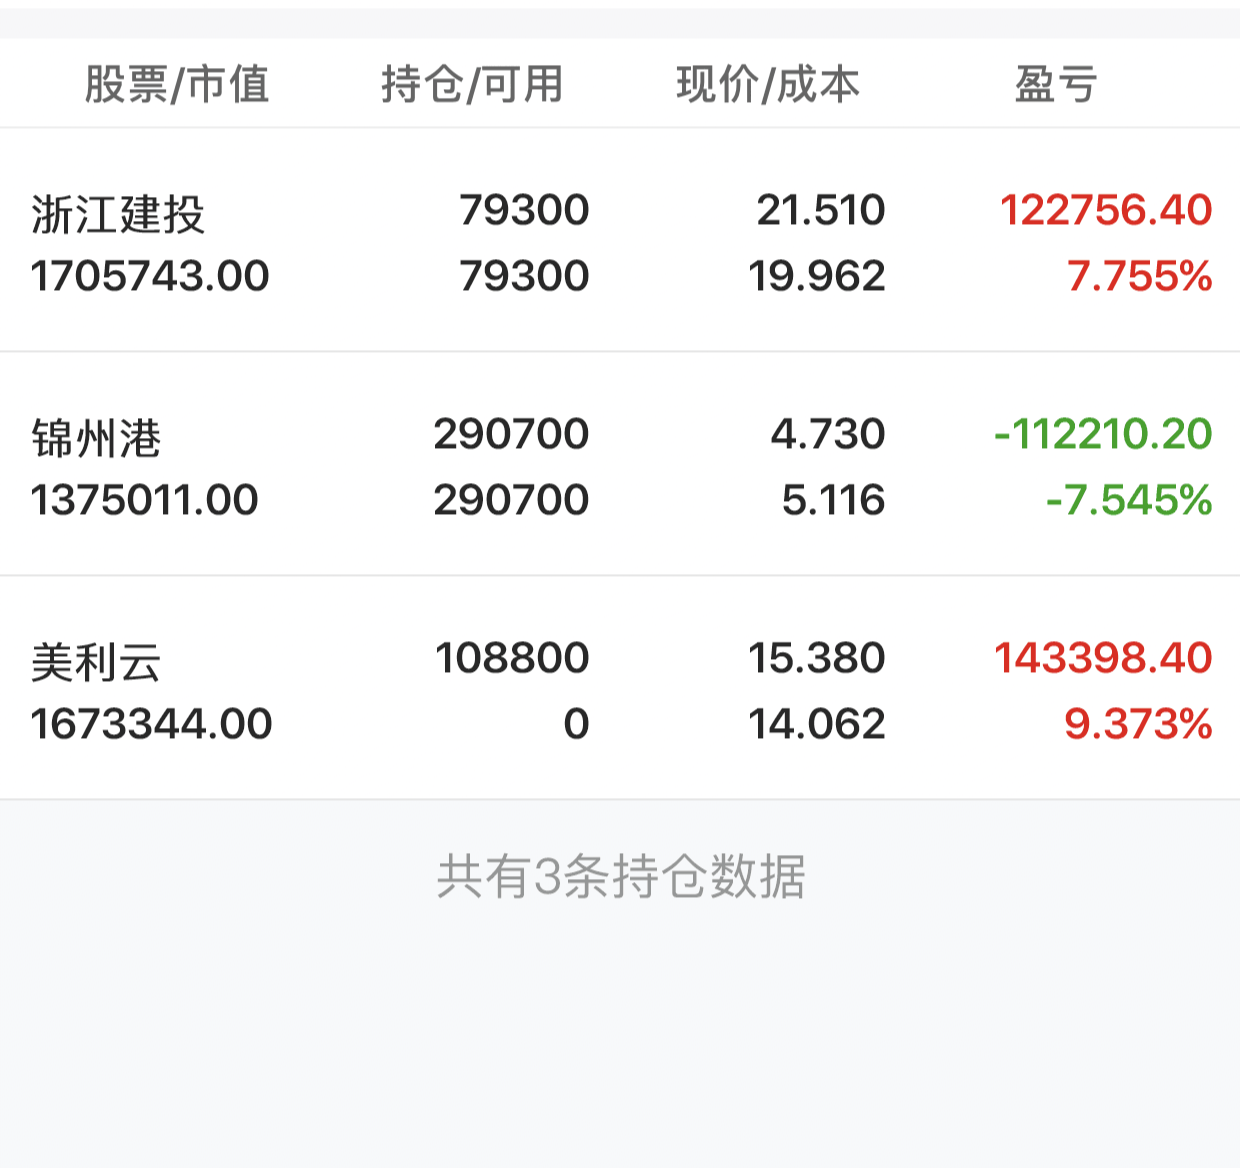The width and height of the screenshot is (1240, 1168).
Task: Click 美利云 holding quantity 108800
Action: [512, 658]
